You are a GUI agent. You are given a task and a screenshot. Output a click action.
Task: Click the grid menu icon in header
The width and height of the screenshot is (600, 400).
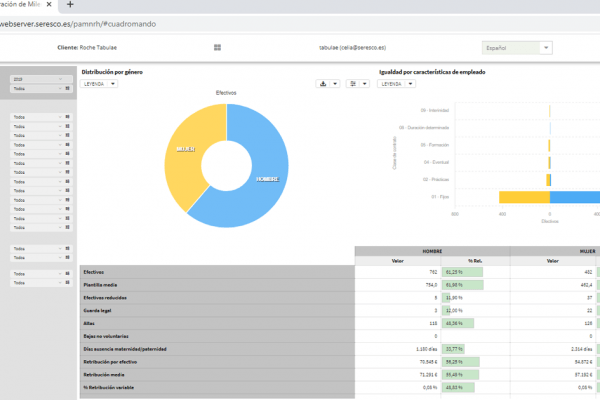217,47
